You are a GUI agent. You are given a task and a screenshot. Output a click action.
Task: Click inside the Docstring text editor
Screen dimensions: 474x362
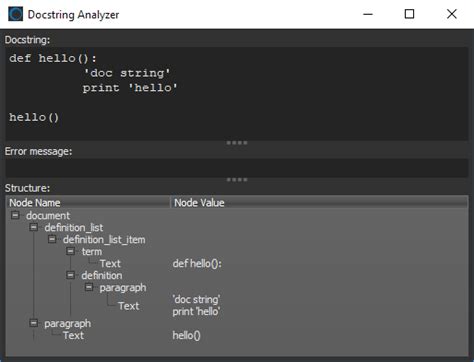(237, 94)
